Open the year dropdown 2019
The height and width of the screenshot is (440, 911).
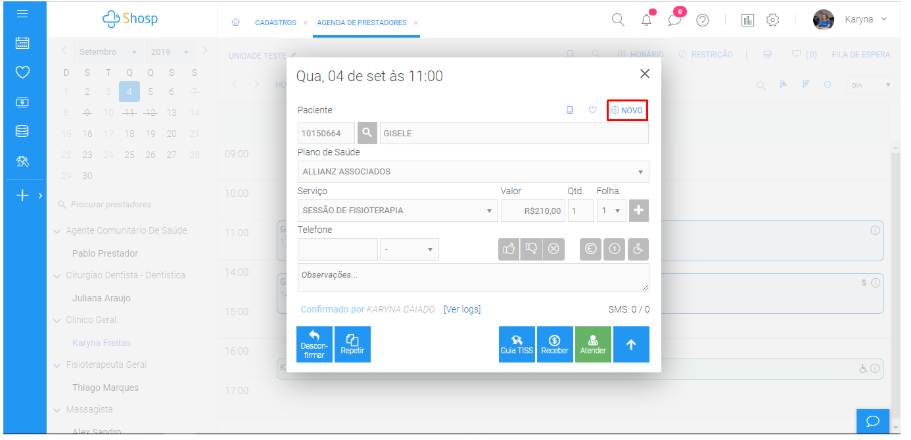point(170,52)
